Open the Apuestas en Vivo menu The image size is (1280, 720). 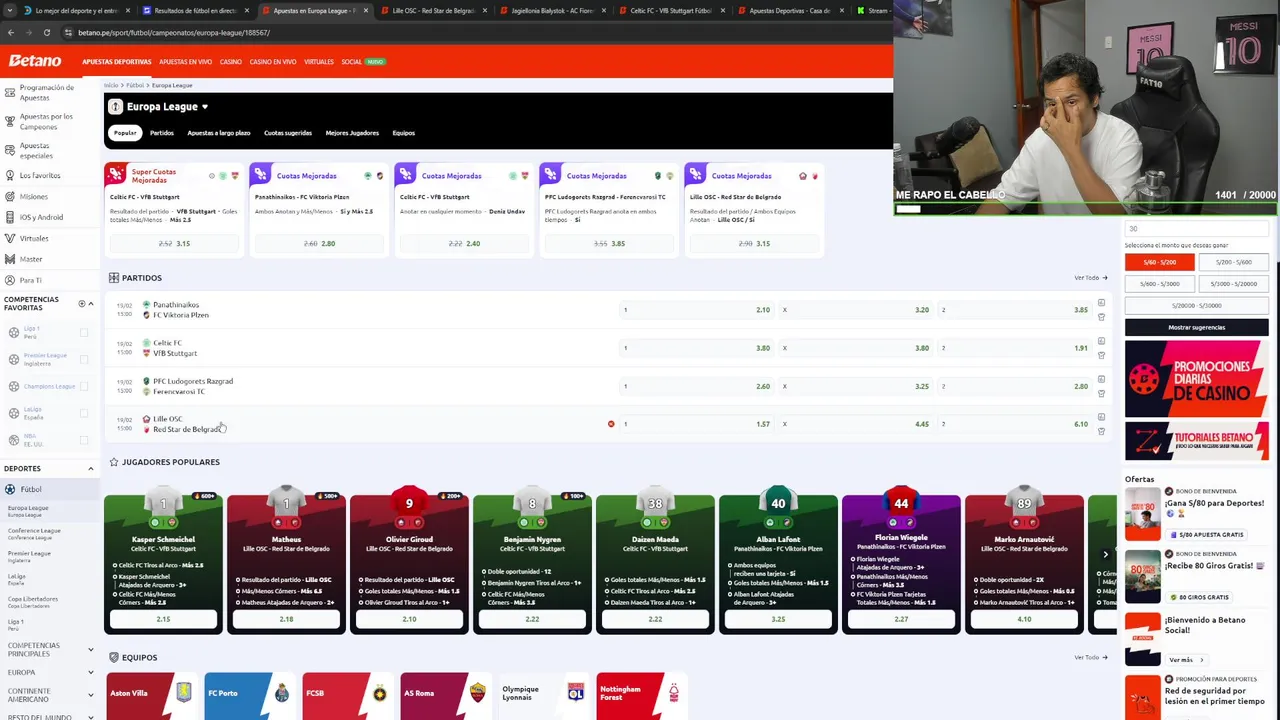[x=185, y=62]
